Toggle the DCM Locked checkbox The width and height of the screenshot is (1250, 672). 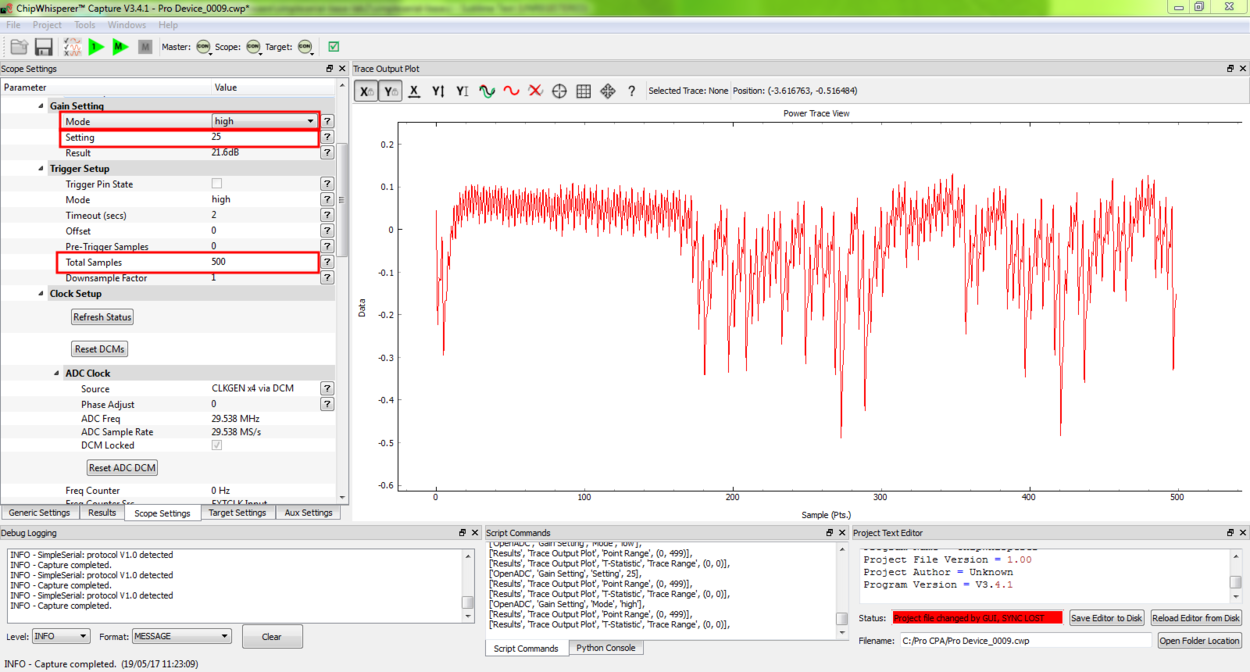(x=217, y=446)
